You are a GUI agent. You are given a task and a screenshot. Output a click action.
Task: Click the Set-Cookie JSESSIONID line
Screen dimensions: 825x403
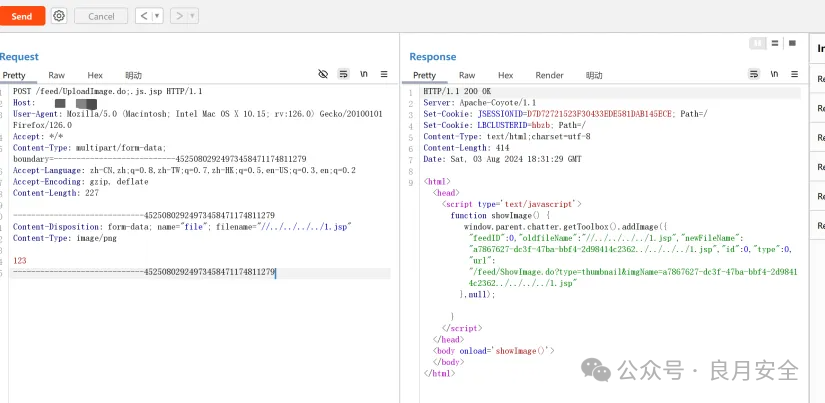pyautogui.click(x=566, y=114)
